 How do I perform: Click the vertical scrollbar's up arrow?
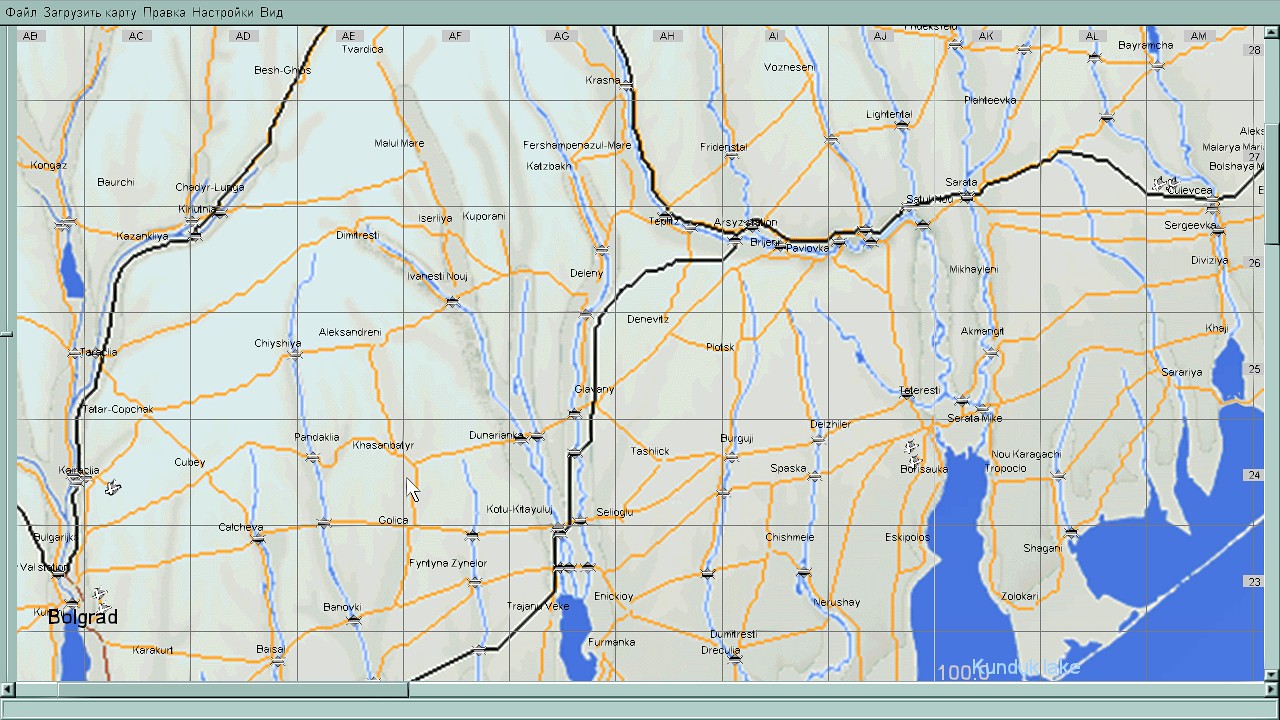click(1273, 33)
